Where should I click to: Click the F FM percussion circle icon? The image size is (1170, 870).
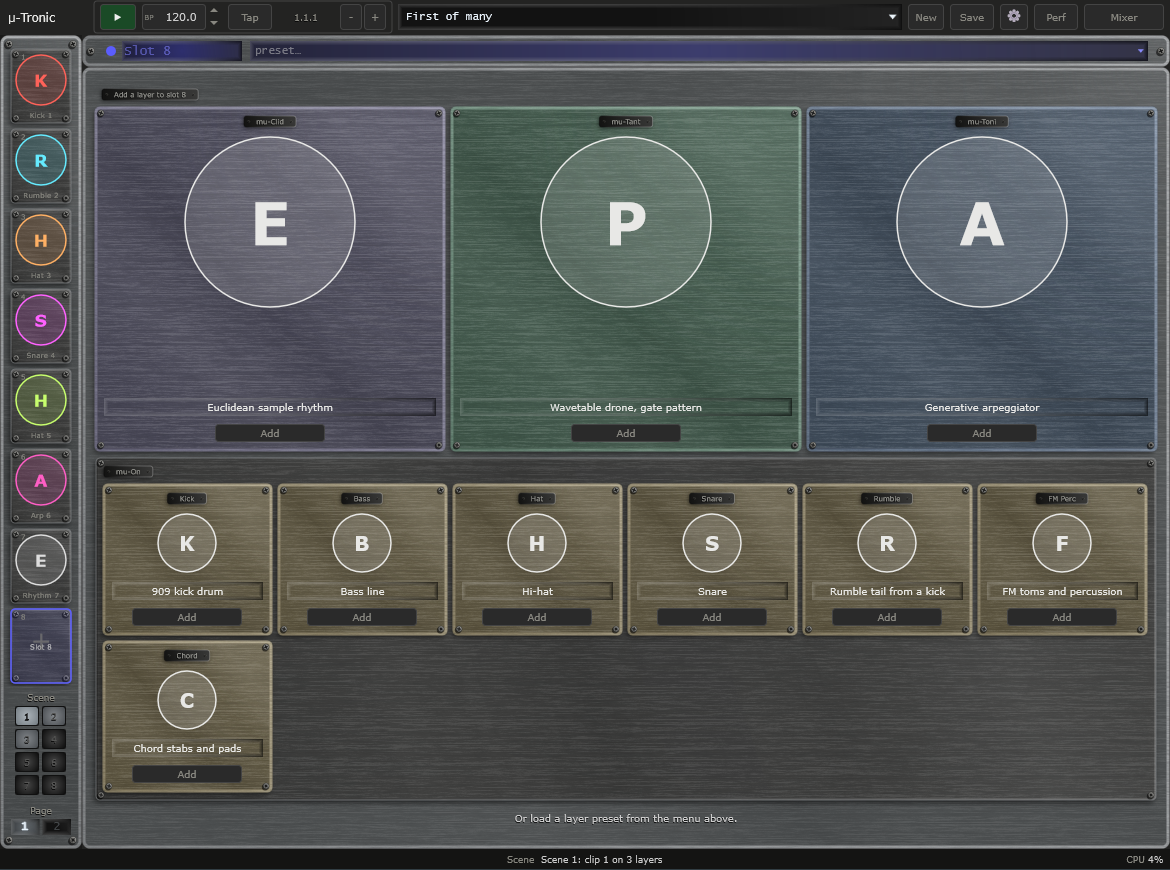pos(1062,543)
